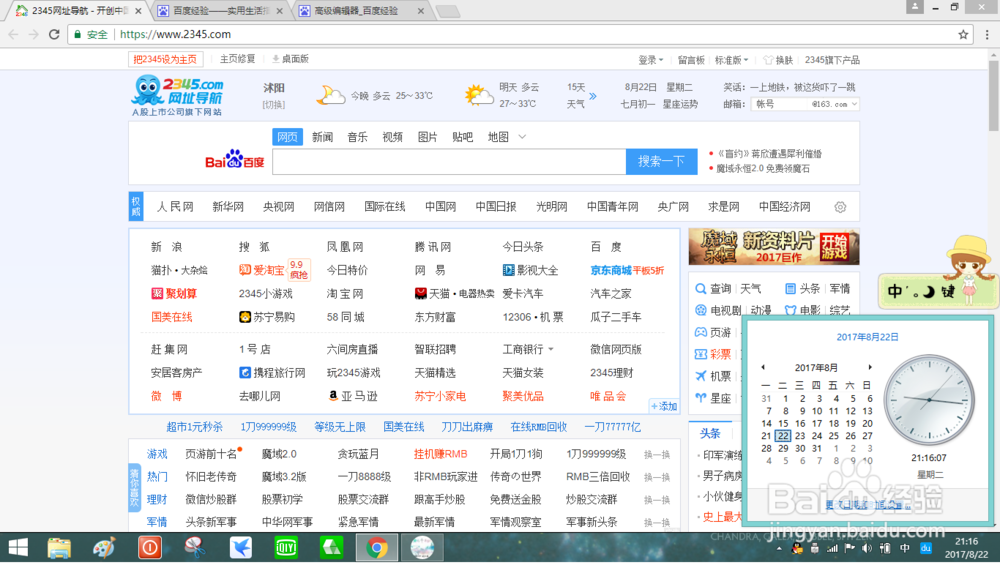
Task: Click the Baidu logo
Action: point(234,159)
